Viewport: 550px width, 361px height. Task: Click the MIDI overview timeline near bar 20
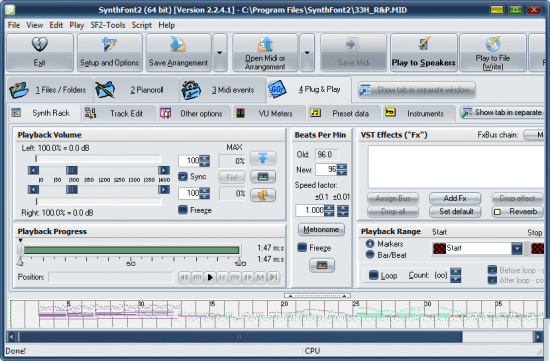click(x=284, y=314)
